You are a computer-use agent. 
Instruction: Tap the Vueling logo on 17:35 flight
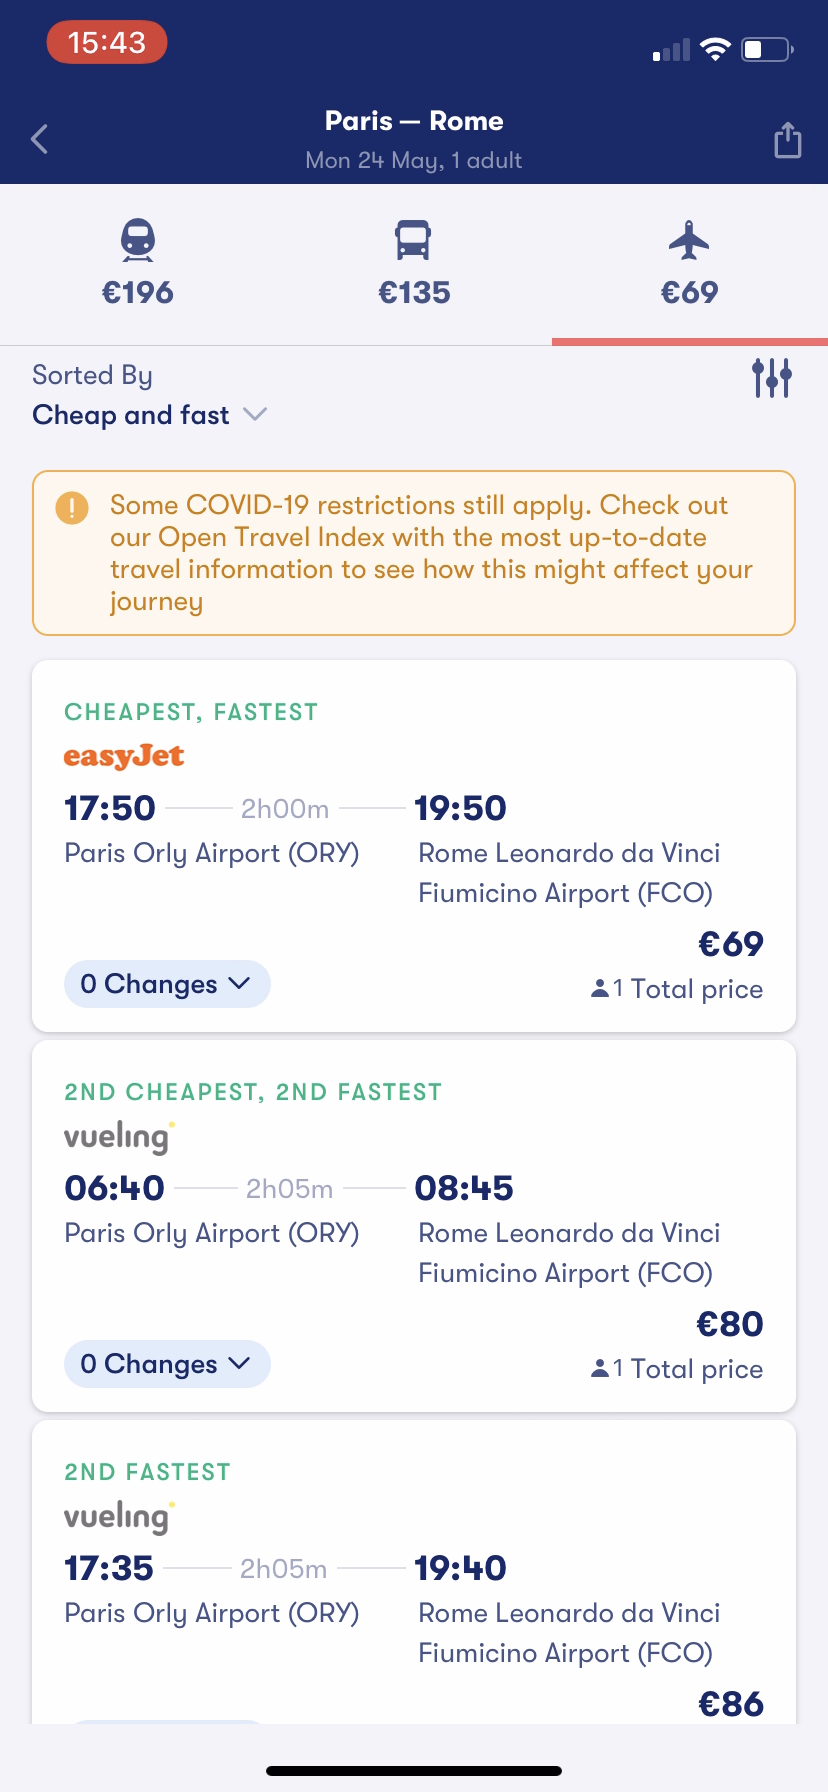(119, 1517)
